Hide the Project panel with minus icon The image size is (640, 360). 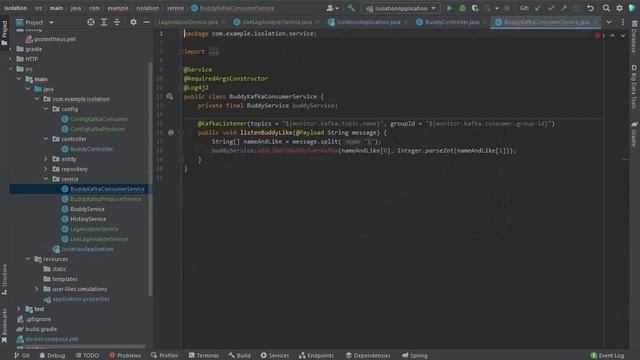[146, 22]
